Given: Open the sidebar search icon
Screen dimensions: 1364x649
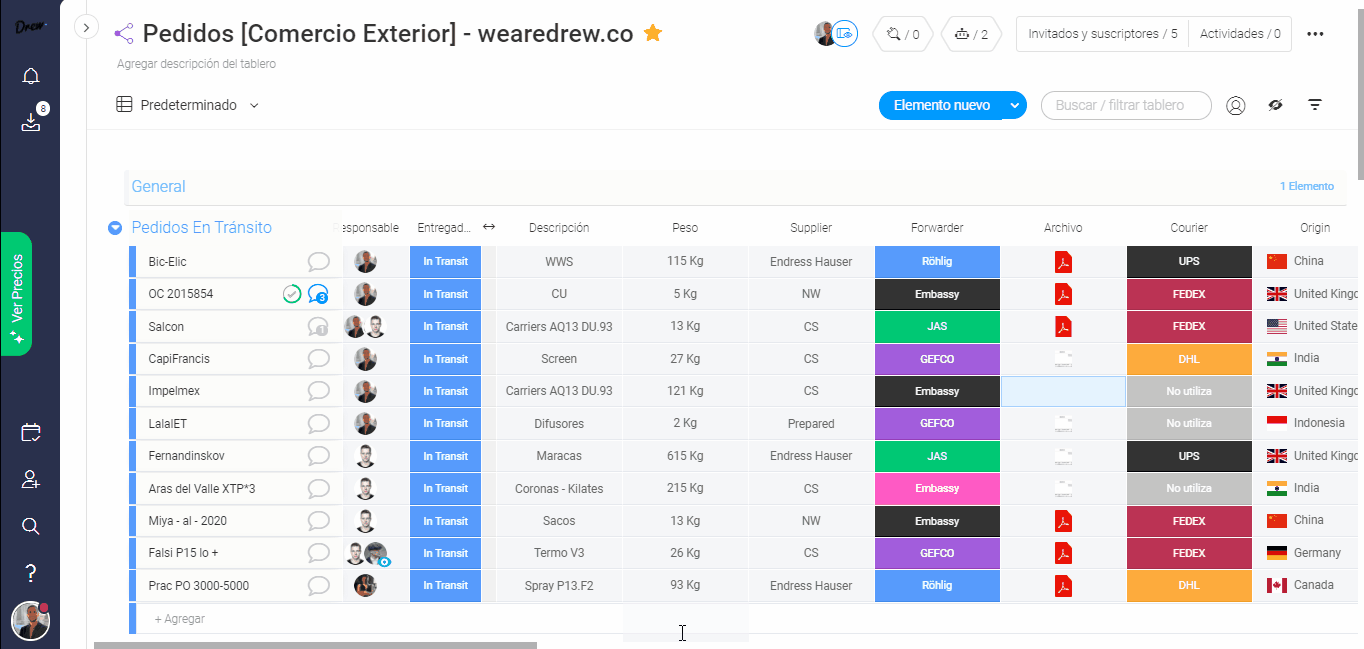Looking at the screenshot, I should 30,526.
